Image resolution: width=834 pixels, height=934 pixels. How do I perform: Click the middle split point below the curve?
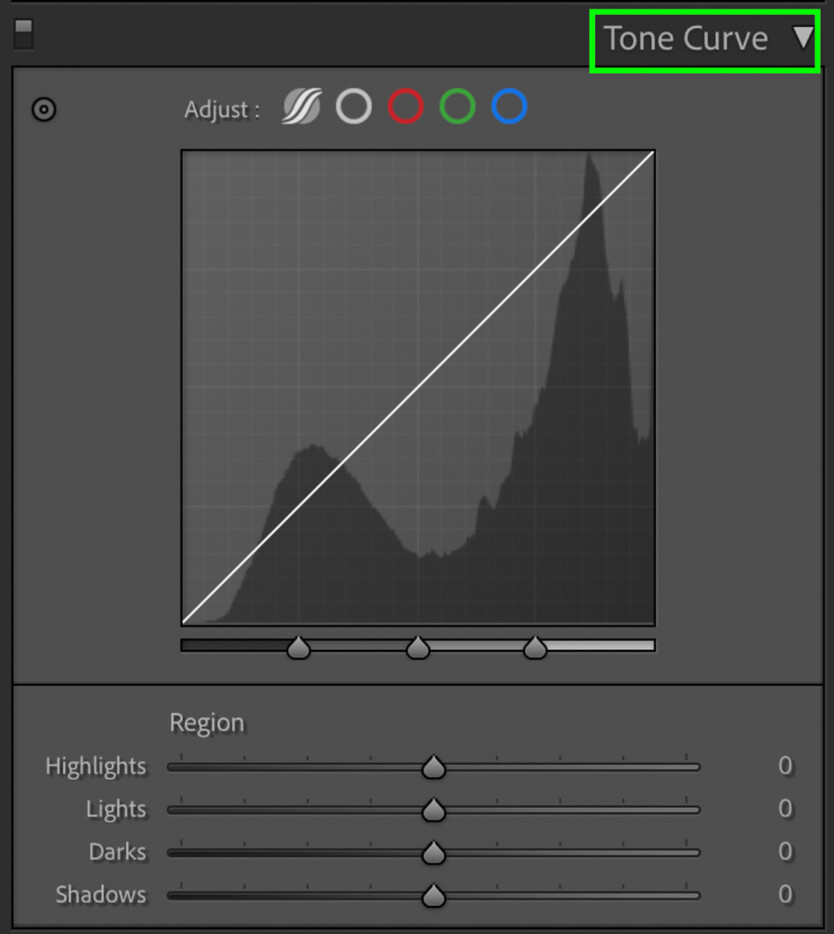coord(417,647)
